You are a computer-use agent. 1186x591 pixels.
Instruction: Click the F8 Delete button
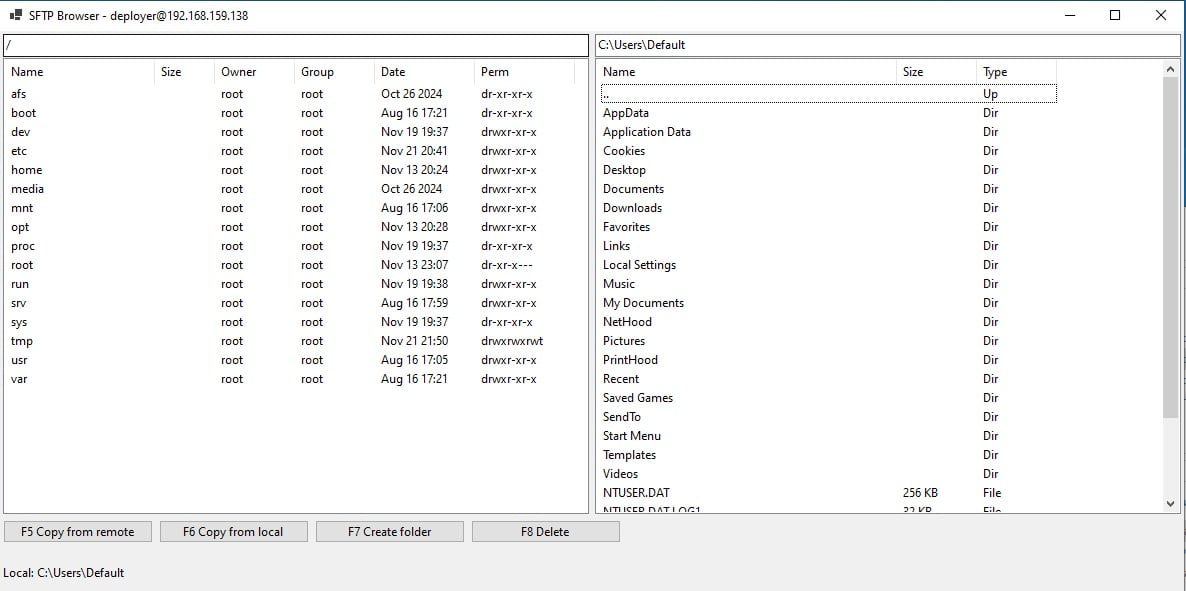pos(545,532)
